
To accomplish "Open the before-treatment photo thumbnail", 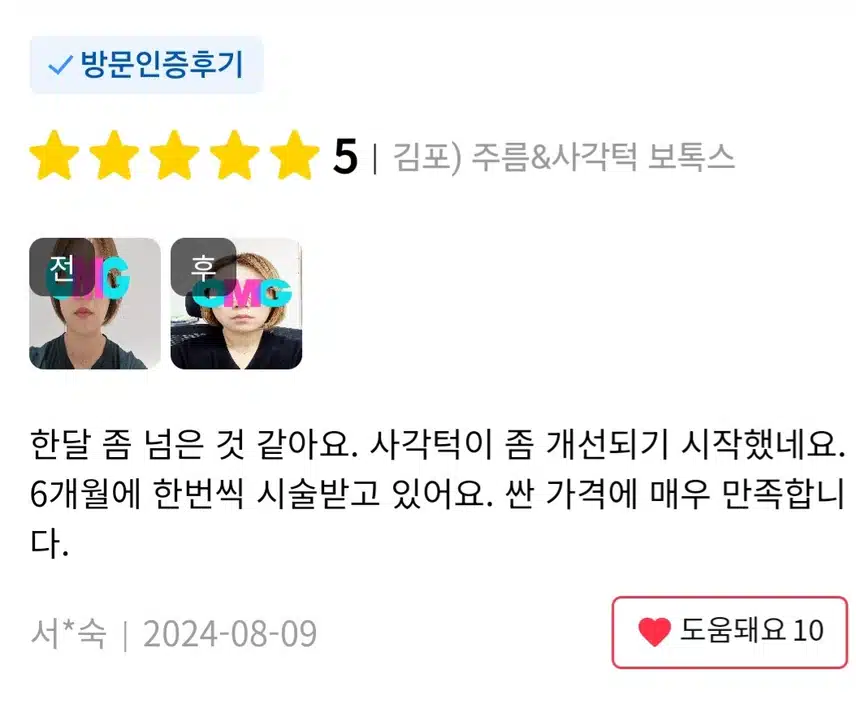I will point(95,303).
